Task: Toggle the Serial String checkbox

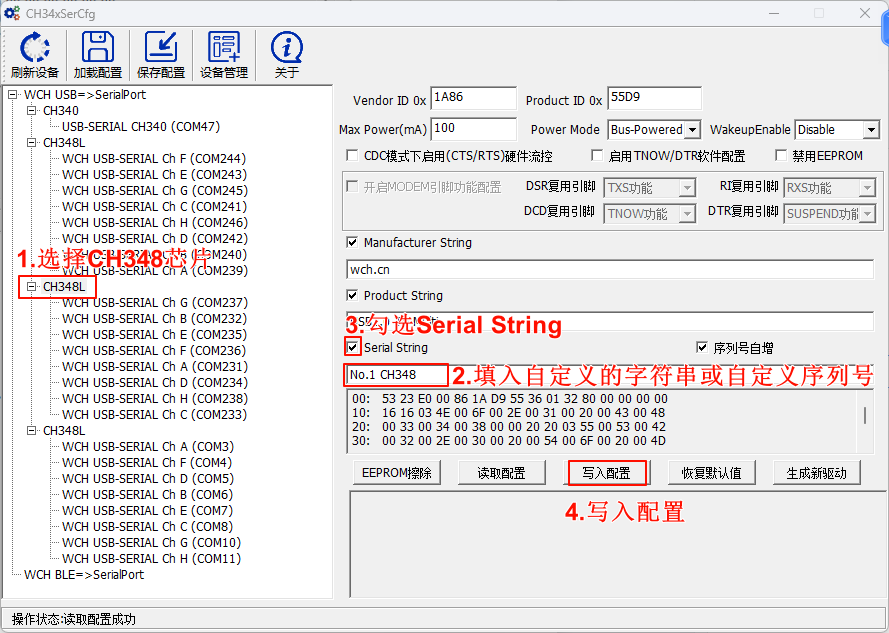Action: click(x=352, y=347)
